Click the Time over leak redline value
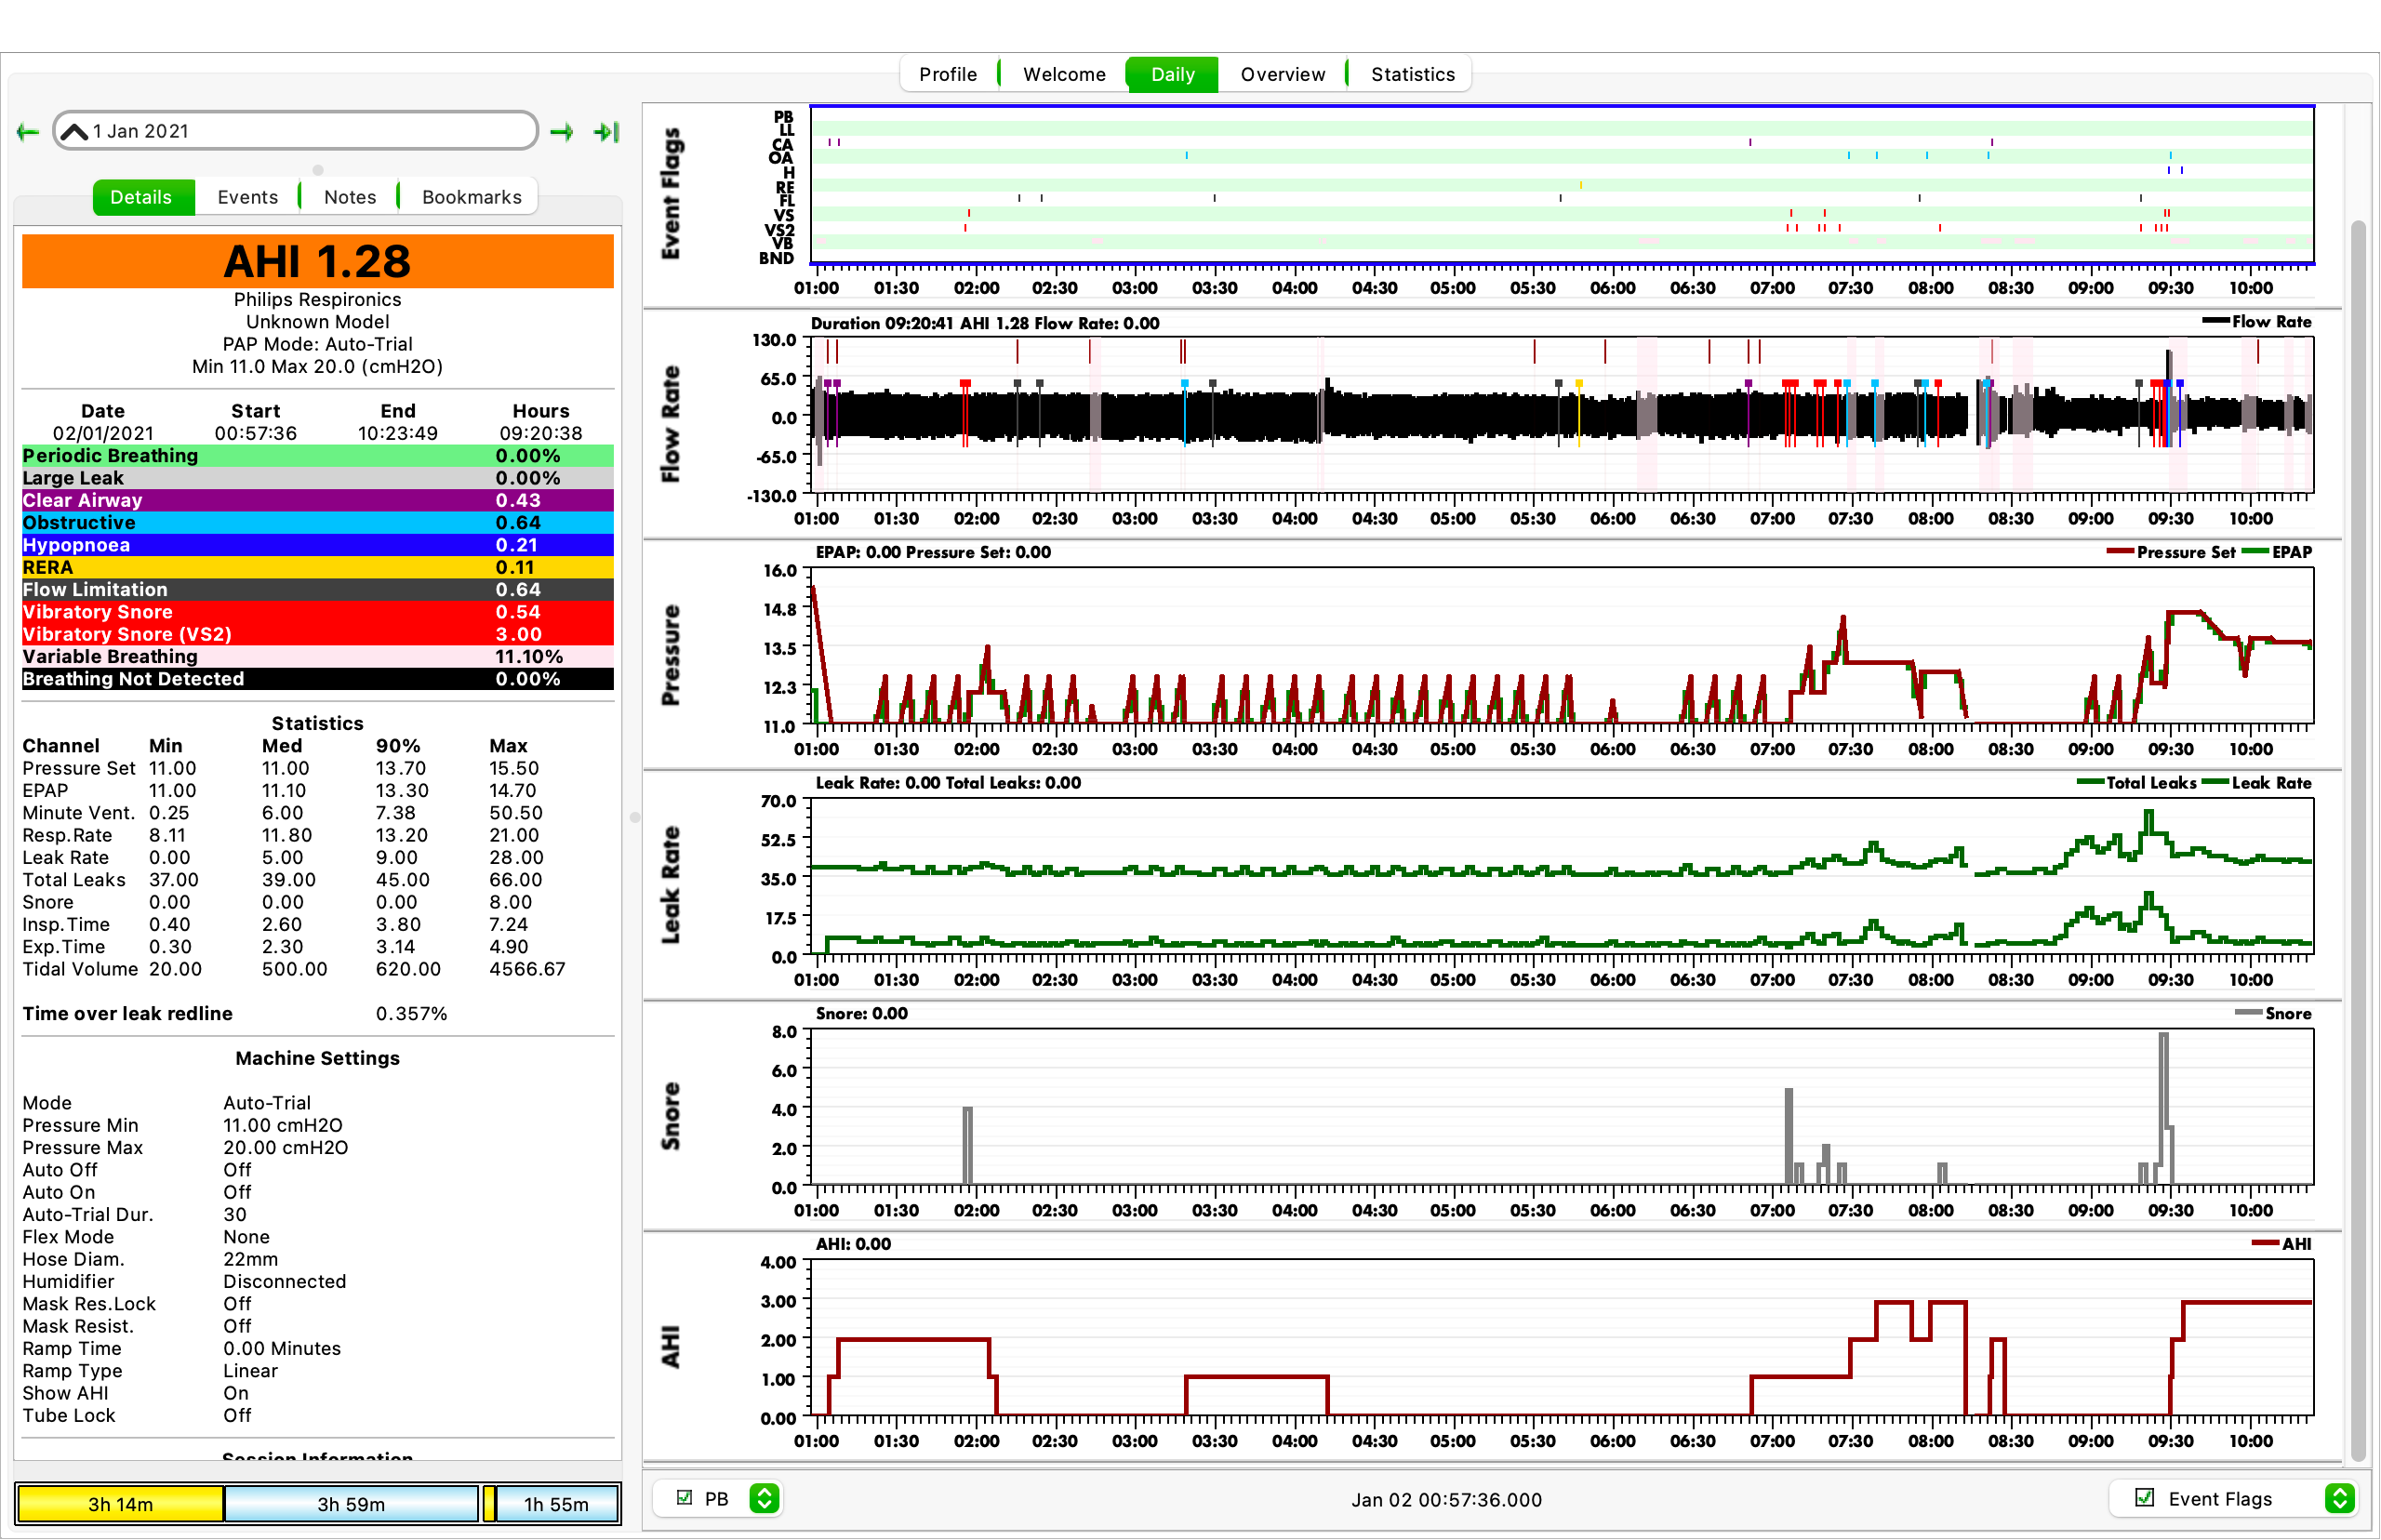This screenshot has height=1540, width=2381. coord(411,1013)
